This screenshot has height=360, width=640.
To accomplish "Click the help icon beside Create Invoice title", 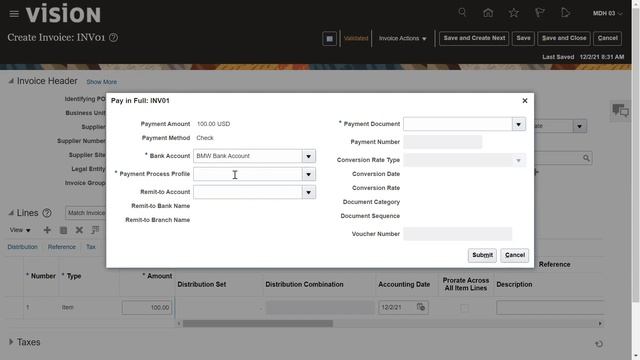I will pyautogui.click(x=113, y=38).
